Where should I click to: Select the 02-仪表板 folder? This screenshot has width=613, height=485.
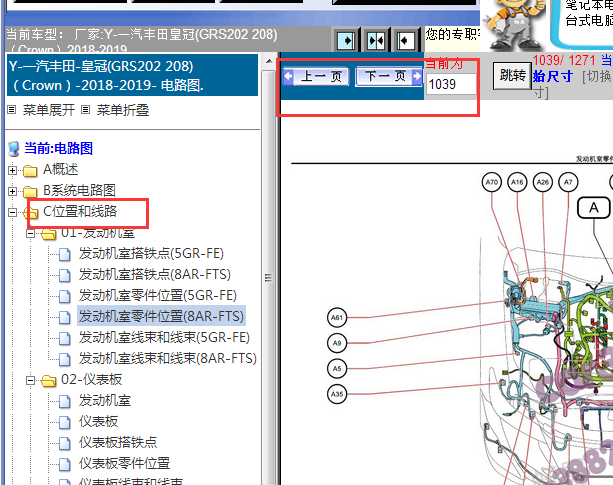tap(92, 379)
